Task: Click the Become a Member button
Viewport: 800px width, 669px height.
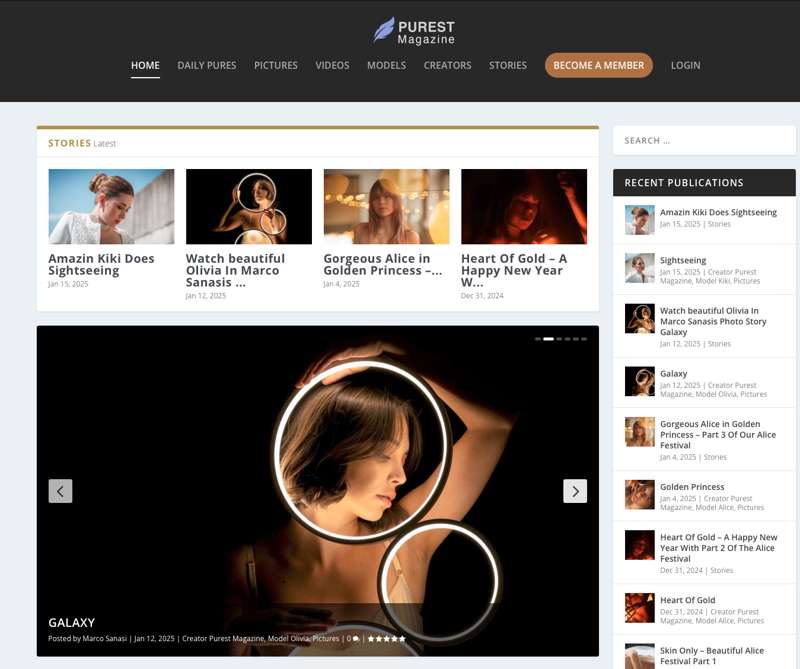Action: 599,65
